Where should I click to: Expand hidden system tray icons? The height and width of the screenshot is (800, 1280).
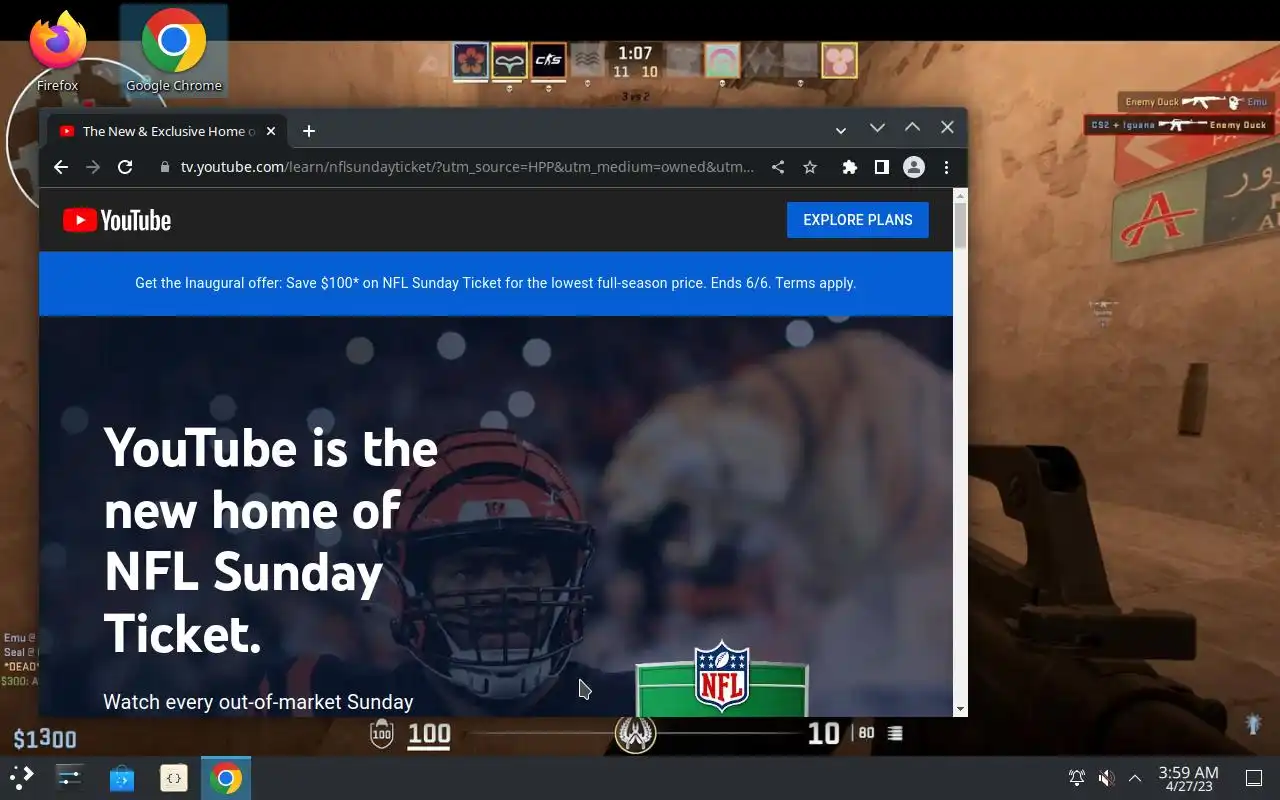click(x=1135, y=778)
